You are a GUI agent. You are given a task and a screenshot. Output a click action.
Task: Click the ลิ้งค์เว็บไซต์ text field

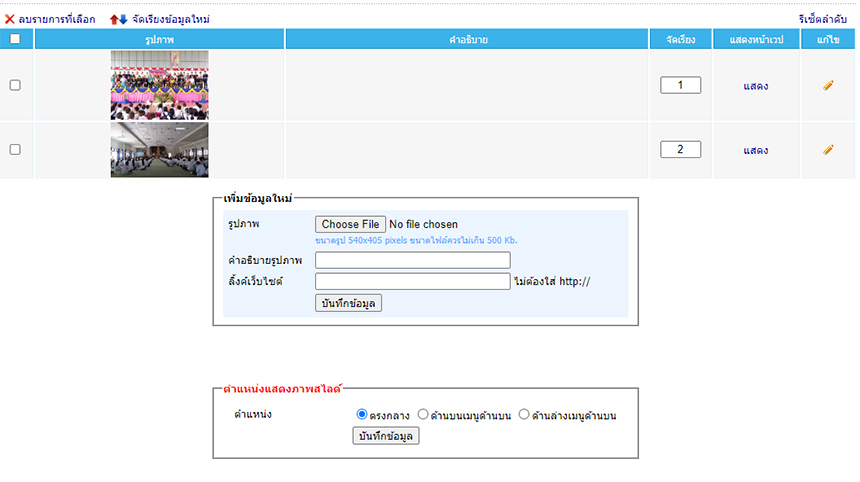coord(412,281)
